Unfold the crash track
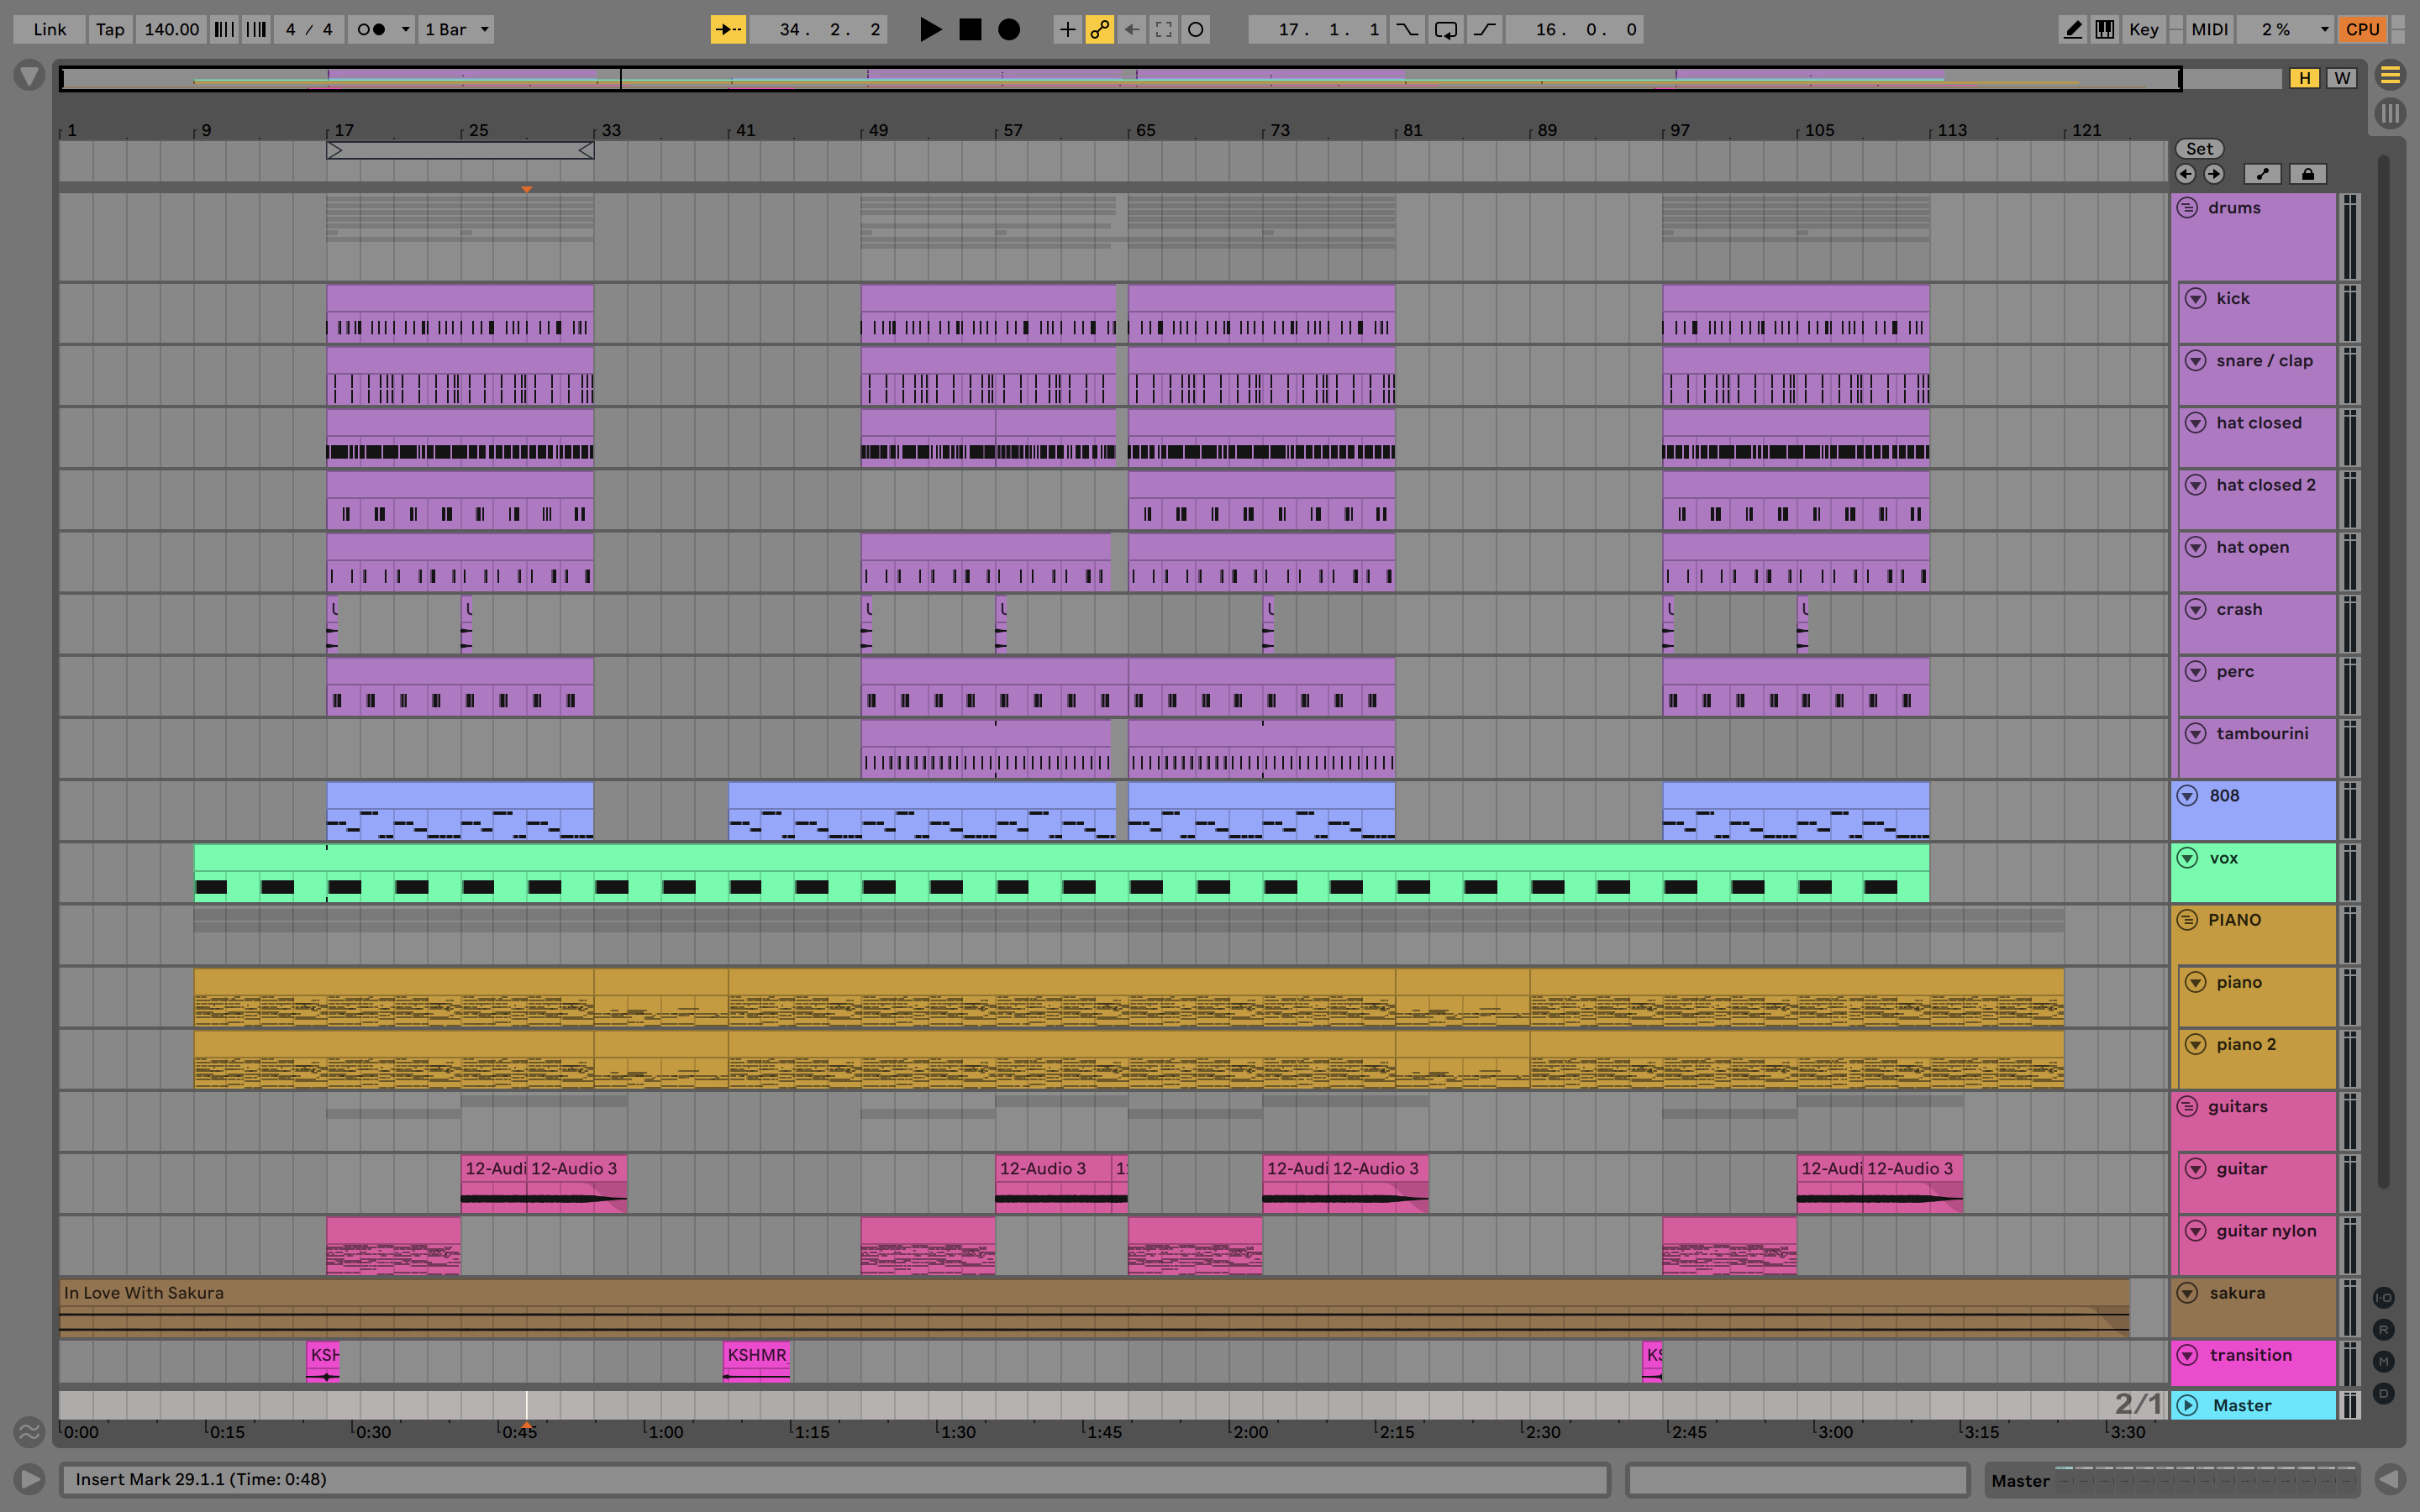Image resolution: width=2420 pixels, height=1512 pixels. pos(2195,609)
